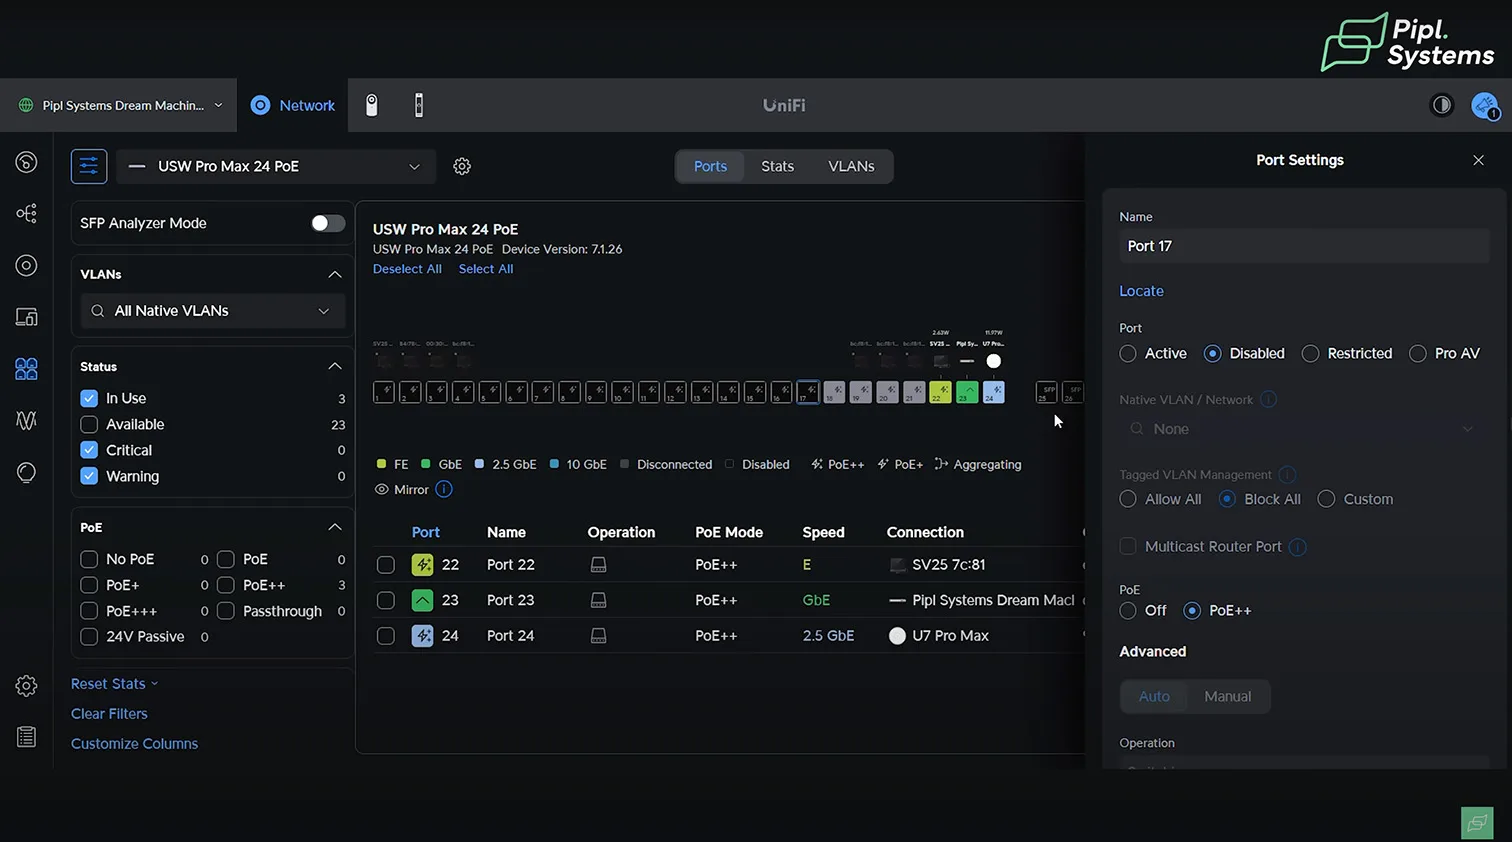Image resolution: width=1512 pixels, height=842 pixels.
Task: Open the user account avatar
Action: [x=1484, y=105]
